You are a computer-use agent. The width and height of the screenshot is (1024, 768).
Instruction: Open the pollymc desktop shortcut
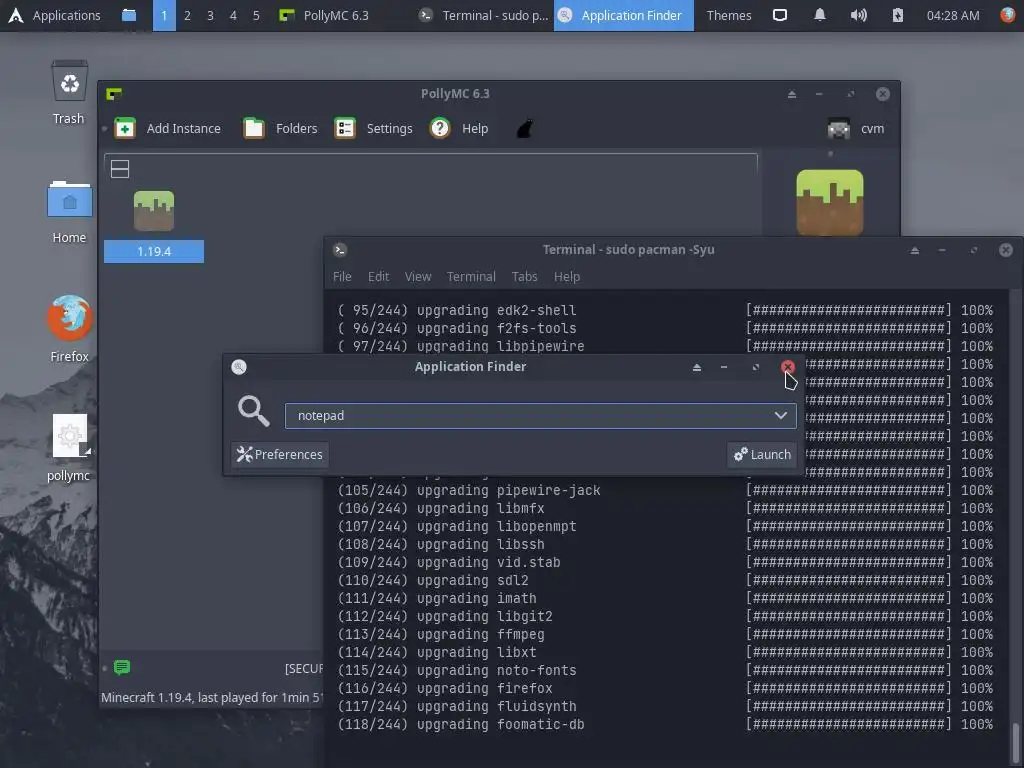(x=69, y=448)
